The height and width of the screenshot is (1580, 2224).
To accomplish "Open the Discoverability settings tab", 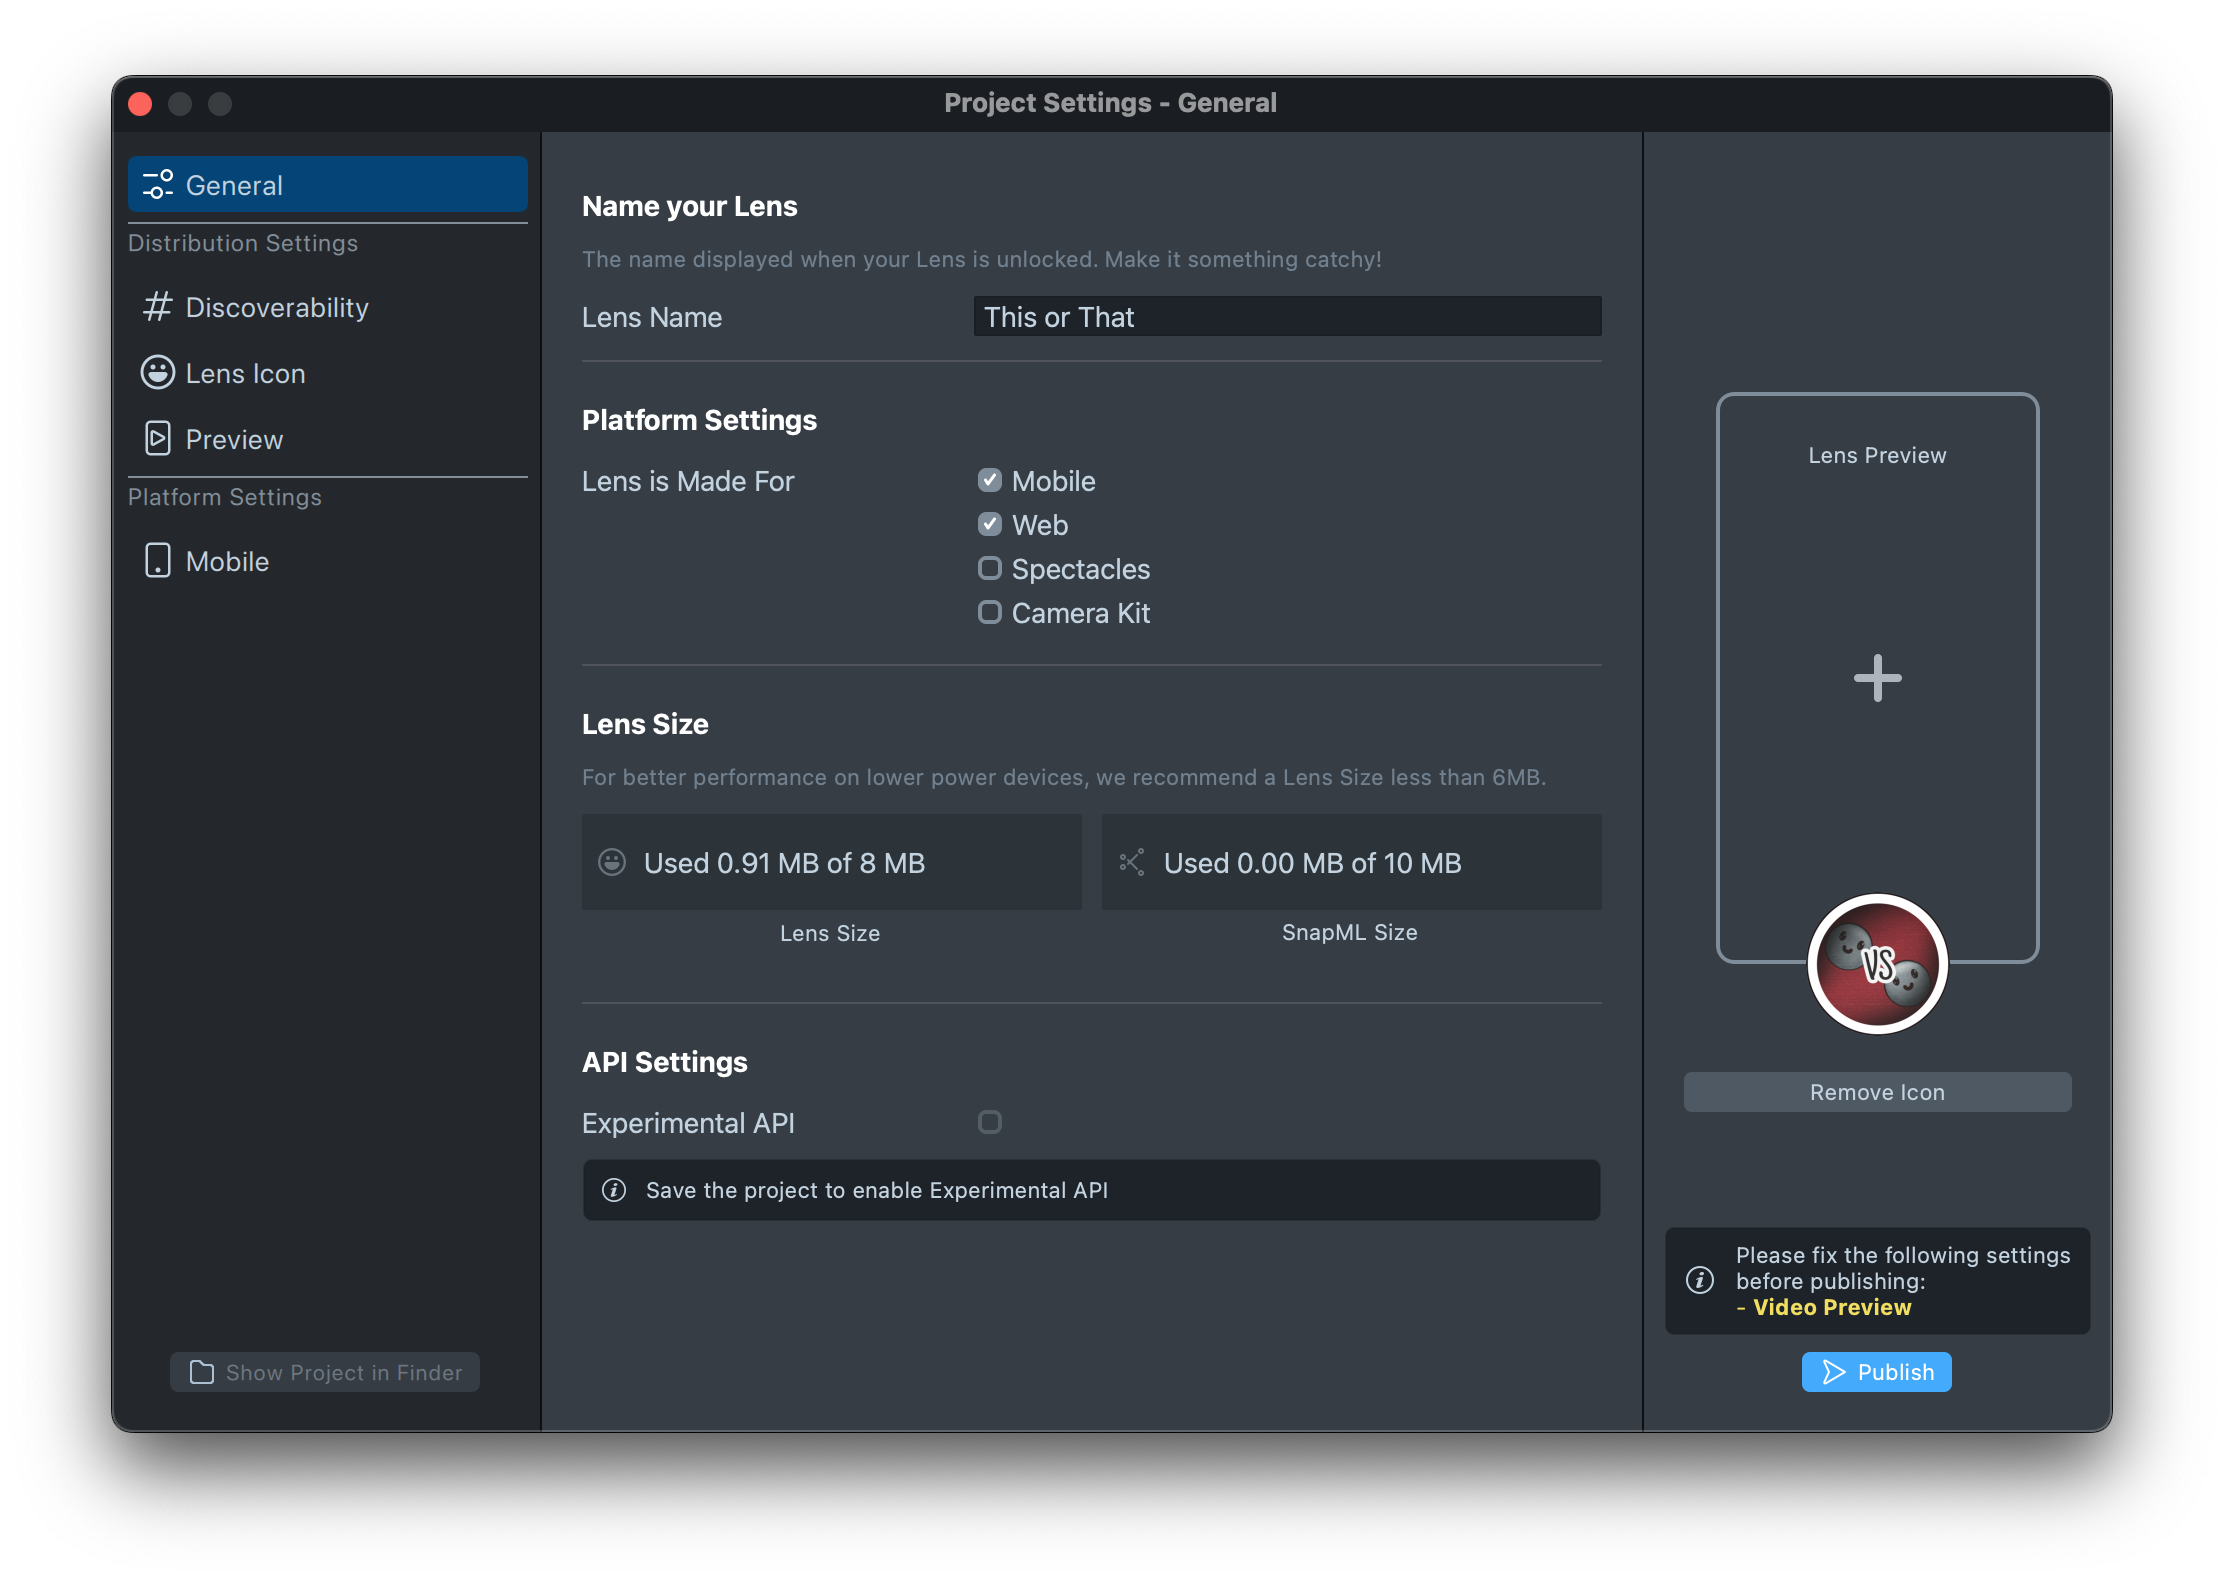I will [277, 307].
